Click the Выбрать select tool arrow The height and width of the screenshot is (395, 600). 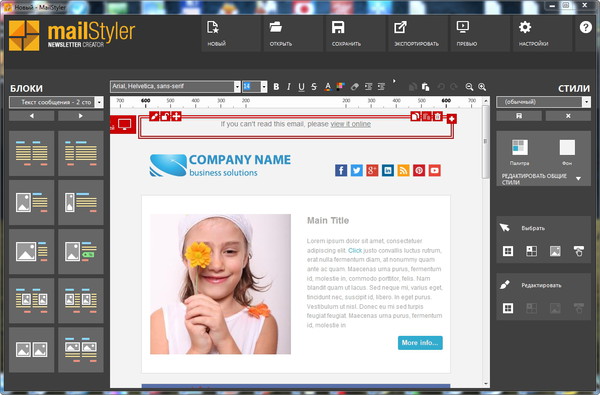point(505,228)
